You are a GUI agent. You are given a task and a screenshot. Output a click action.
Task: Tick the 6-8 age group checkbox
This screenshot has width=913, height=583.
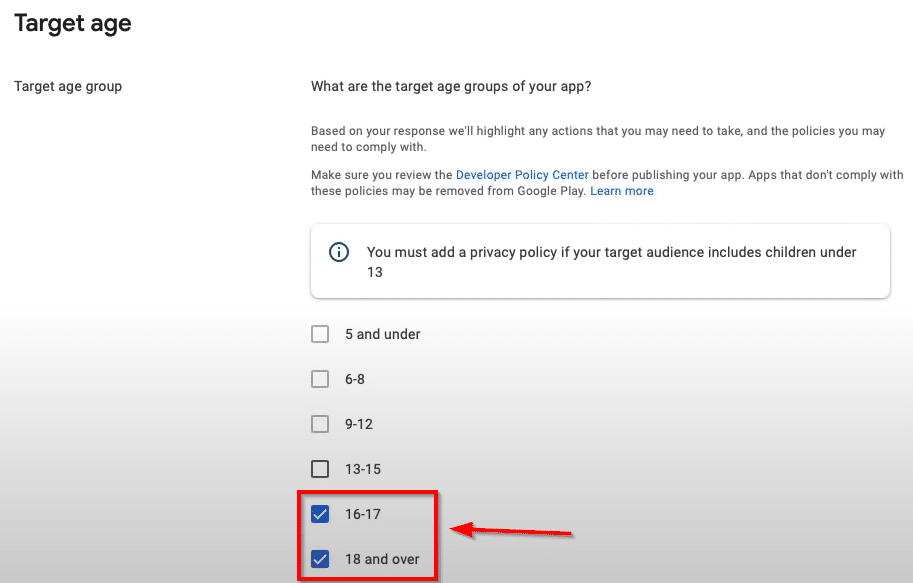click(x=320, y=379)
